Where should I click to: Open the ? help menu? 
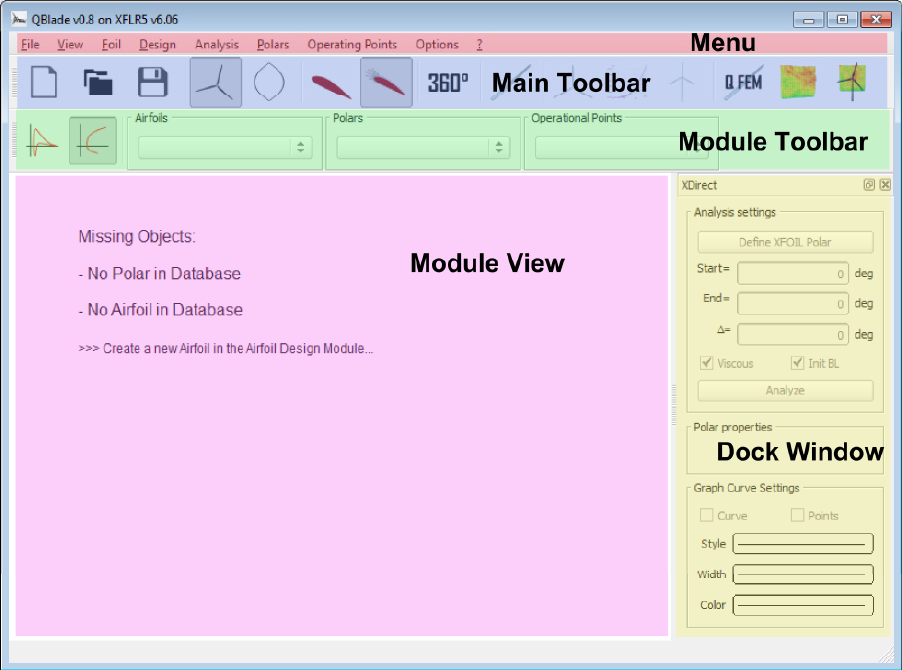pos(479,44)
